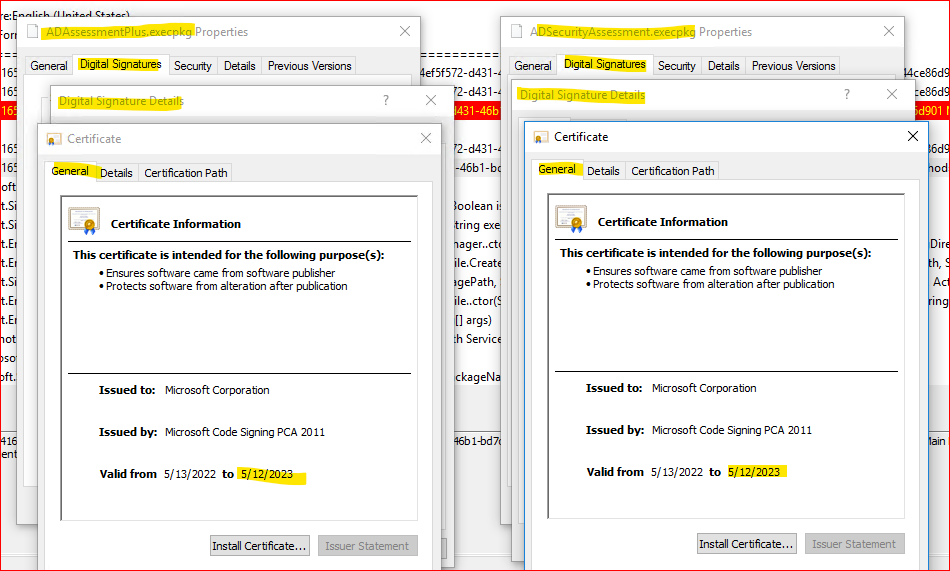This screenshot has width=950, height=571.
Task: Click 'Microsoft Corporation' in right Certificate dialog
Action: click(x=704, y=388)
